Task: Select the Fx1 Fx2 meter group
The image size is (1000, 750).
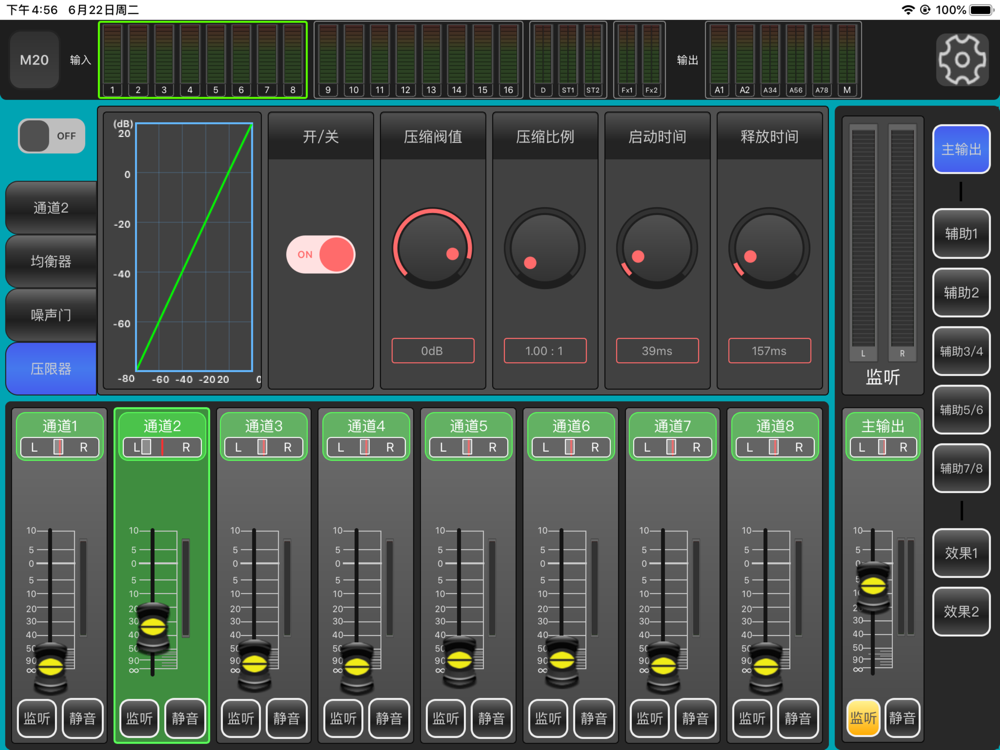Action: click(639, 60)
